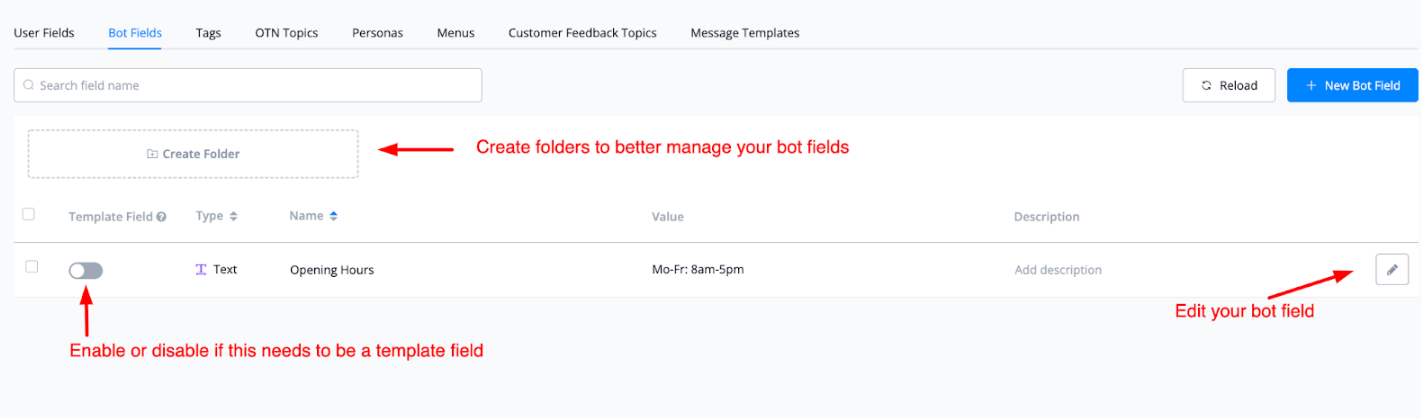1421x418 pixels.
Task: Click the New Bot Field button
Action: coord(1352,86)
